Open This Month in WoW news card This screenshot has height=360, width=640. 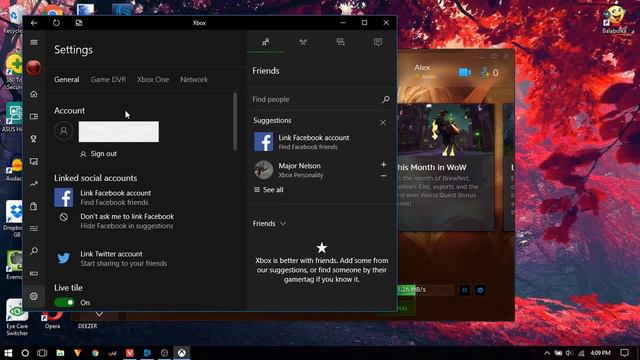[x=445, y=167]
